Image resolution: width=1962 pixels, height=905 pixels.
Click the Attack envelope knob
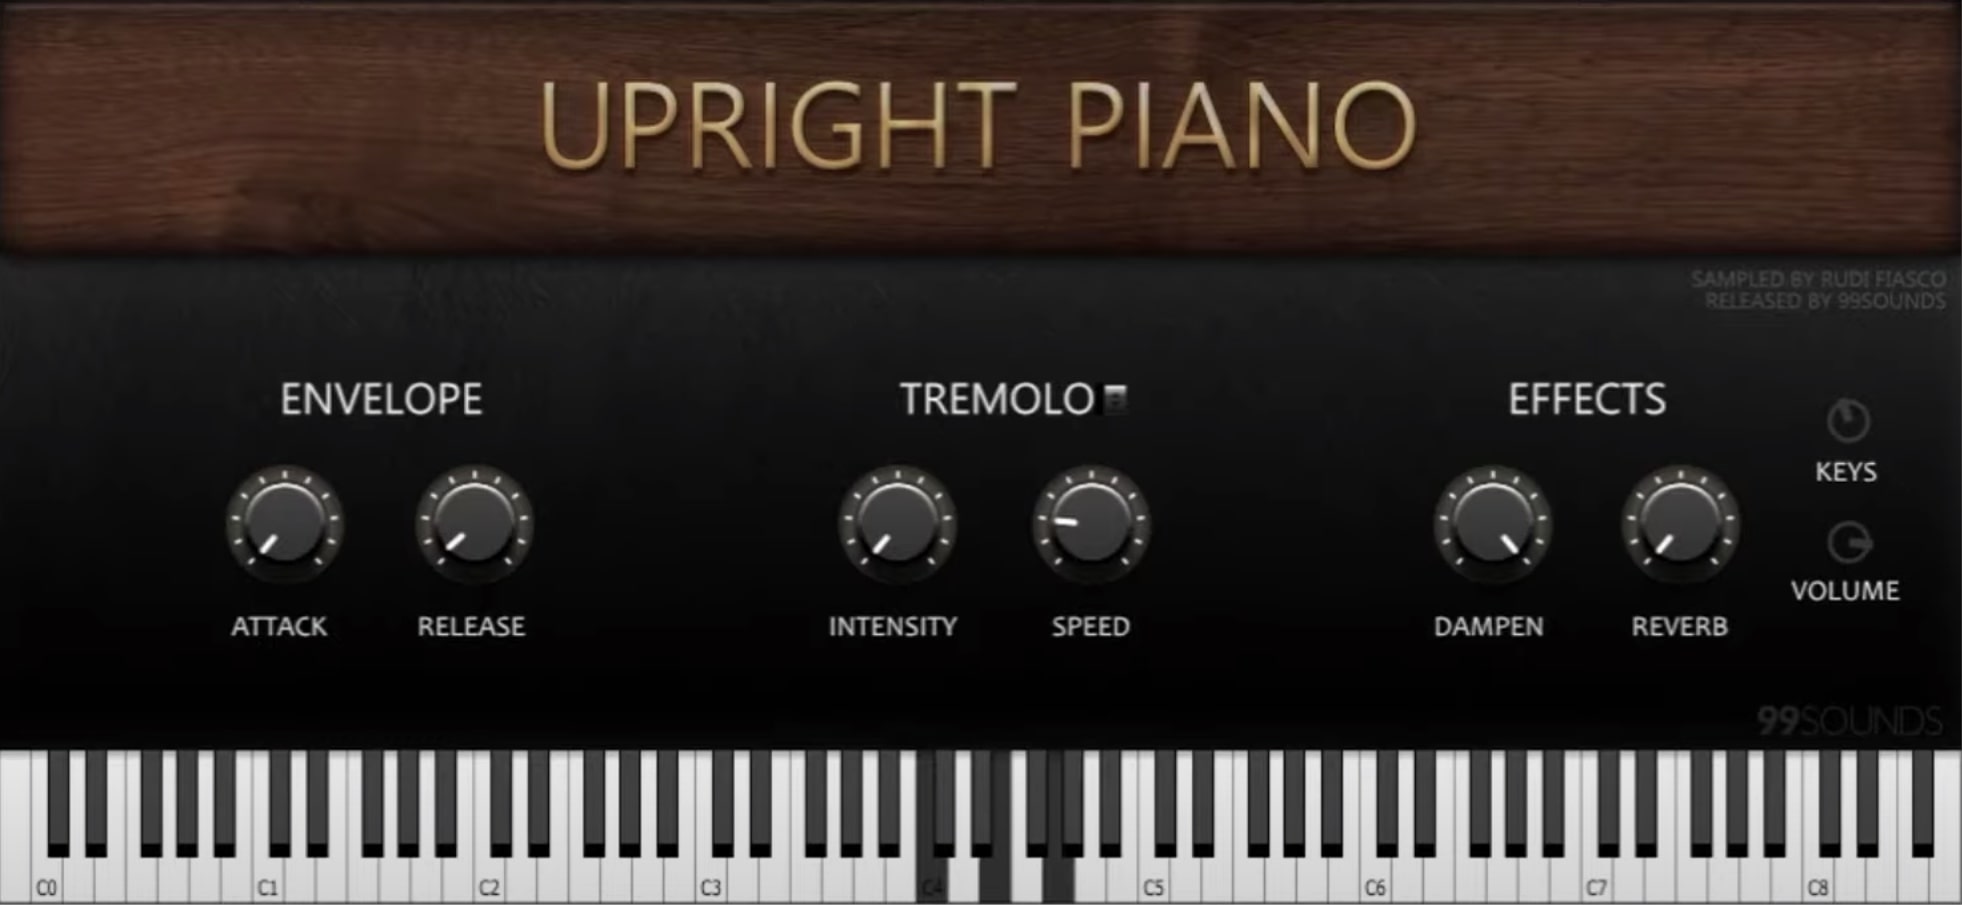click(285, 524)
